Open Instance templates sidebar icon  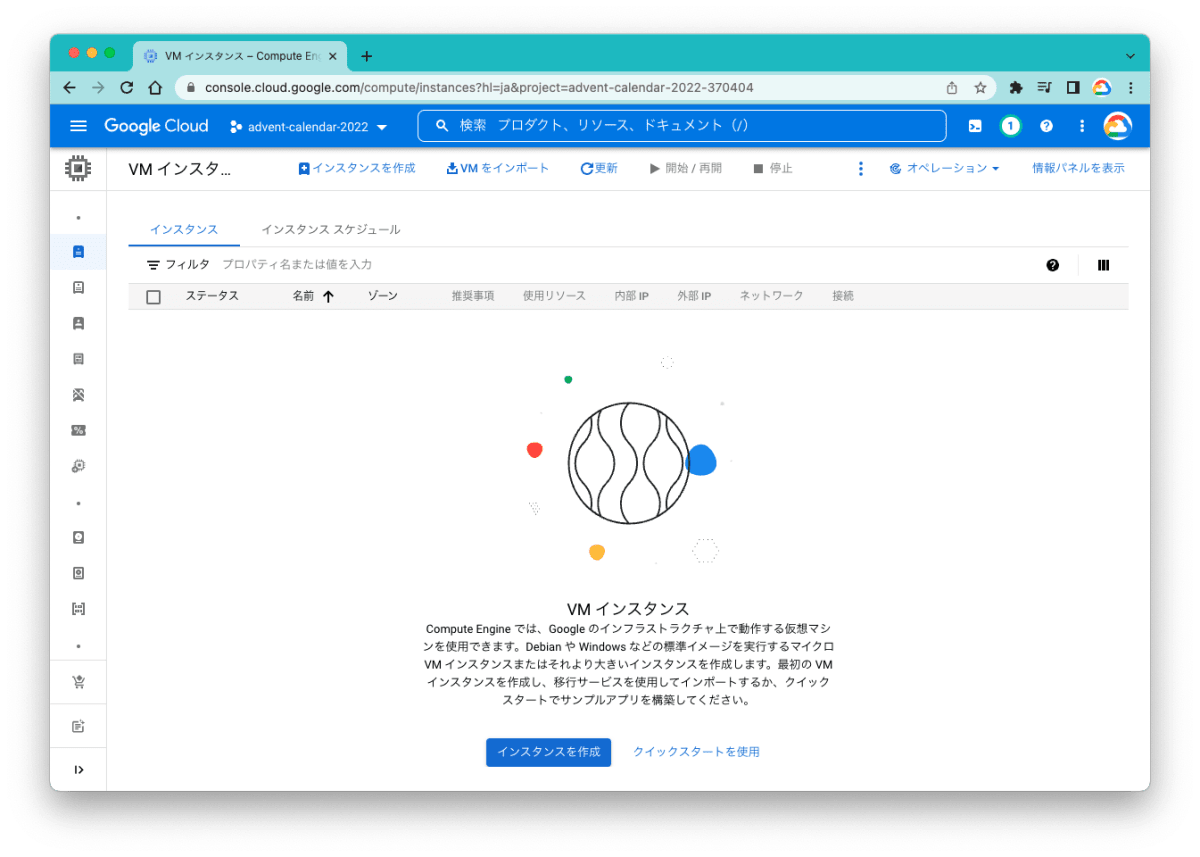pyautogui.click(x=78, y=288)
